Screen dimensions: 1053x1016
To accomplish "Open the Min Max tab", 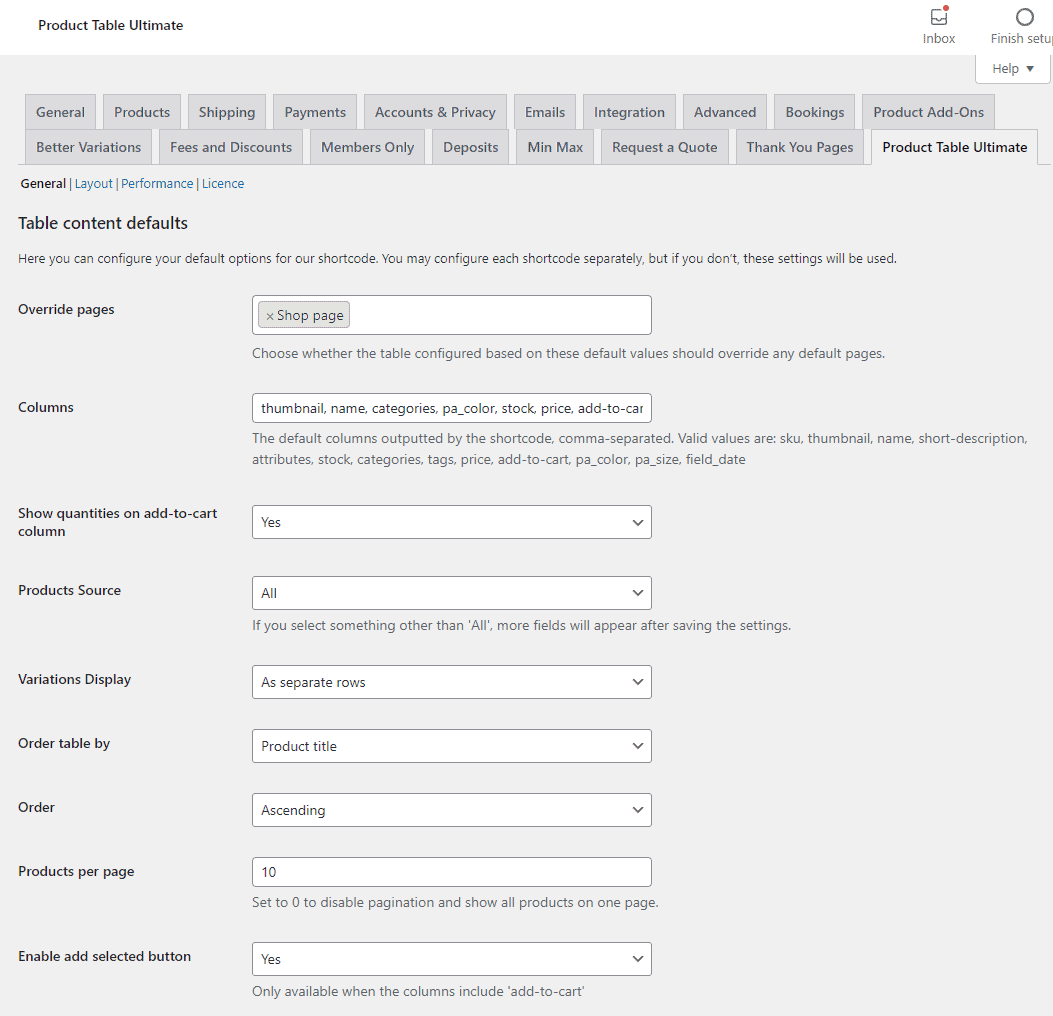I will [555, 147].
